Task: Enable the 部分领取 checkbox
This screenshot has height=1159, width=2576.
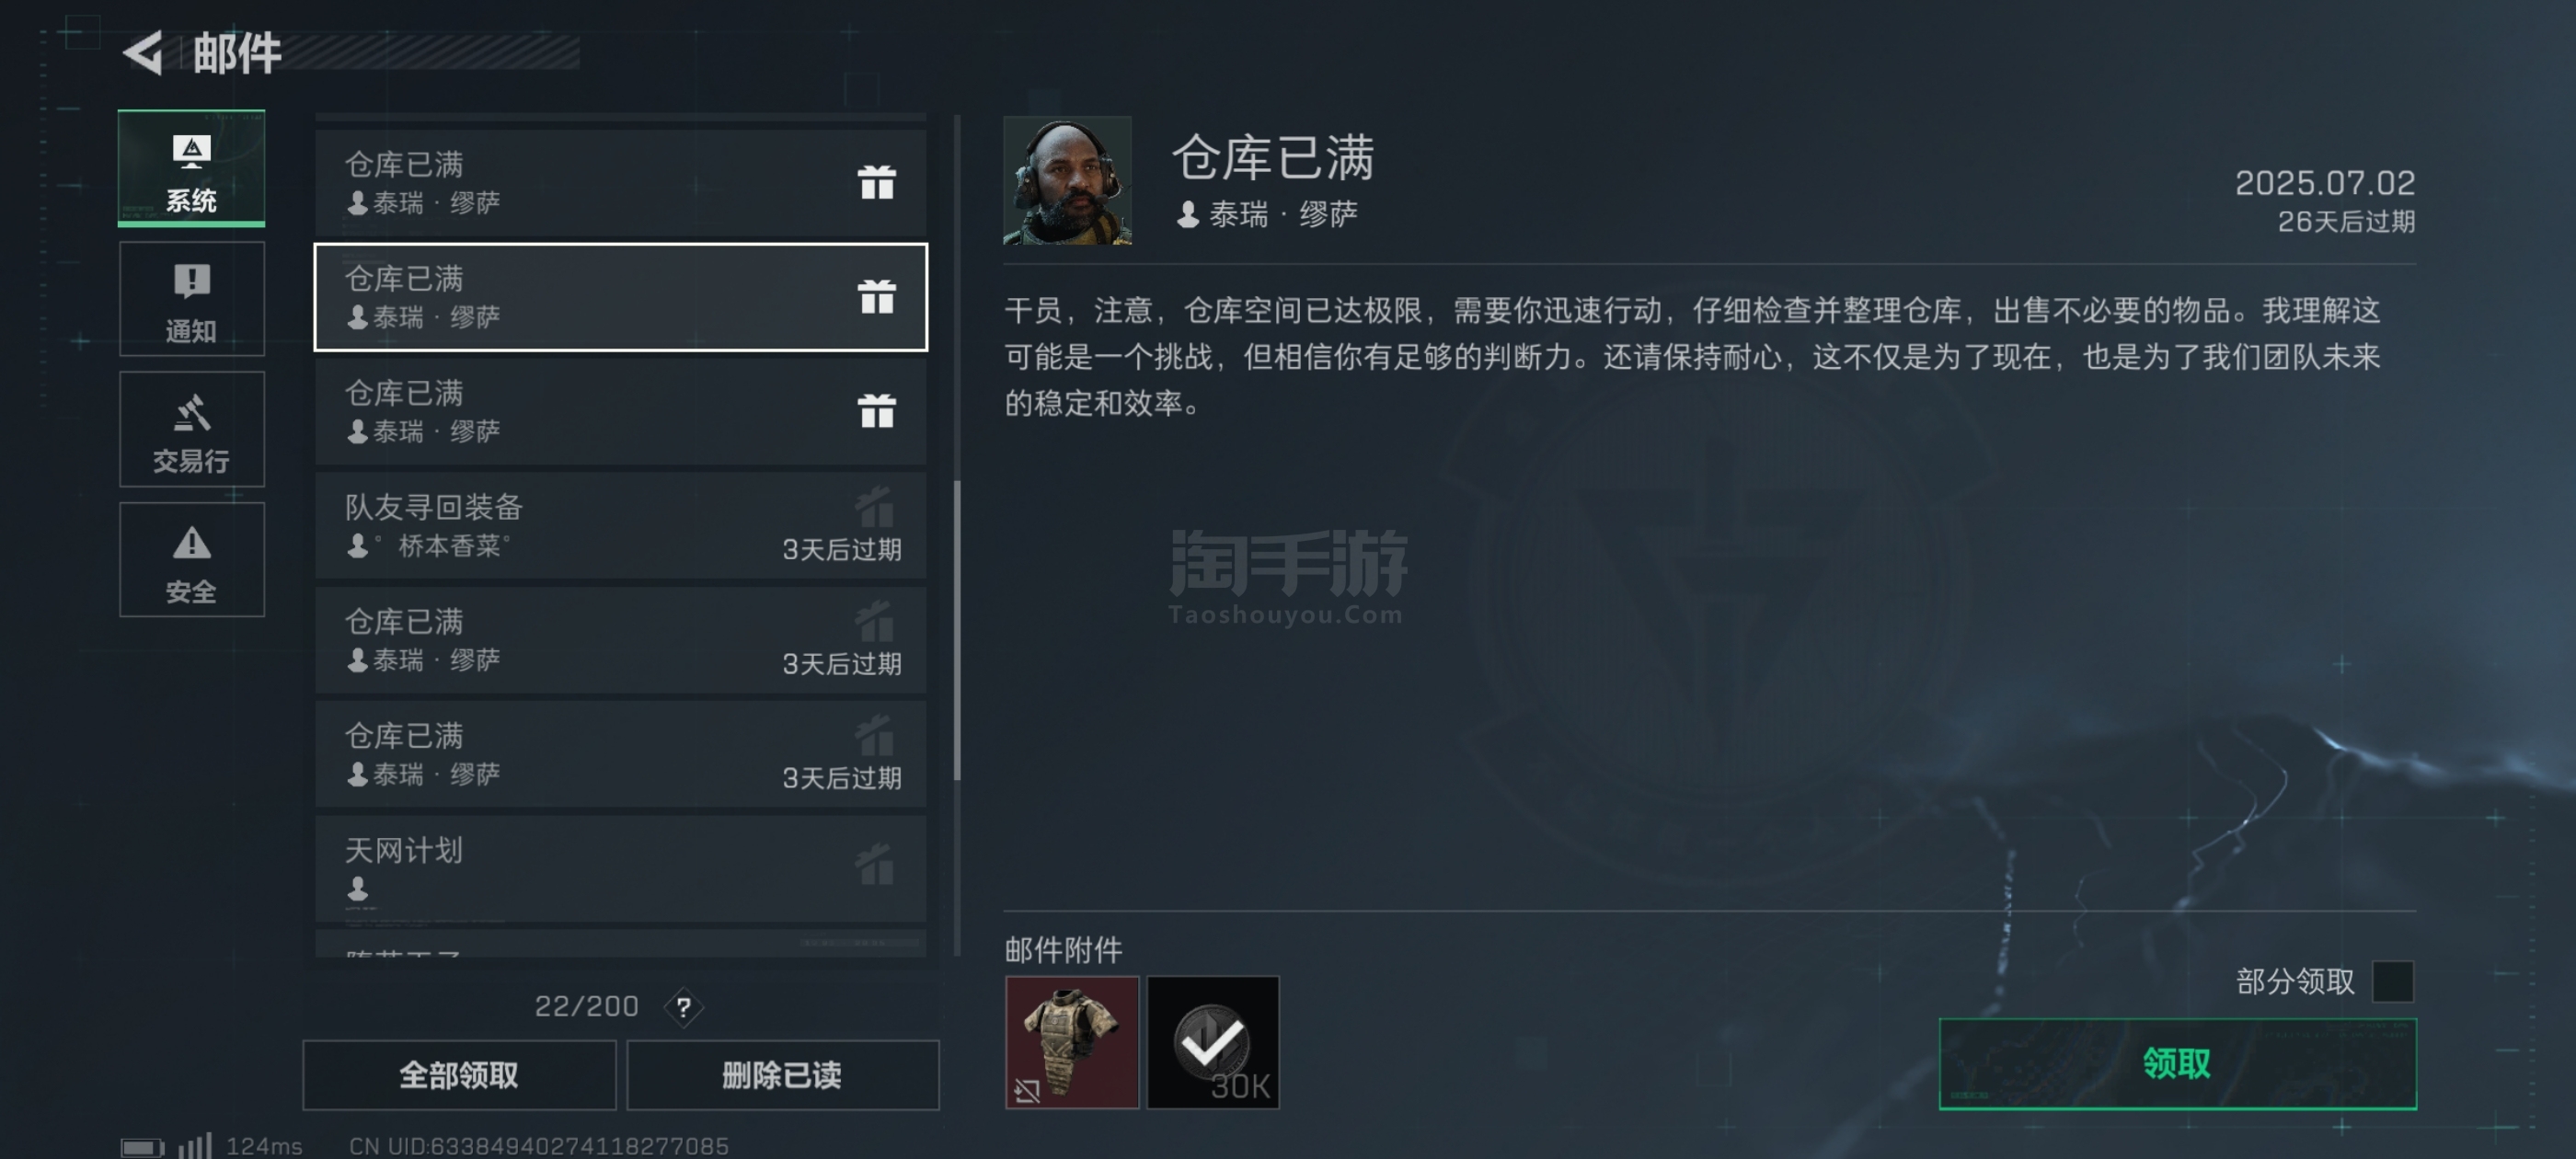Action: [x=2392, y=981]
